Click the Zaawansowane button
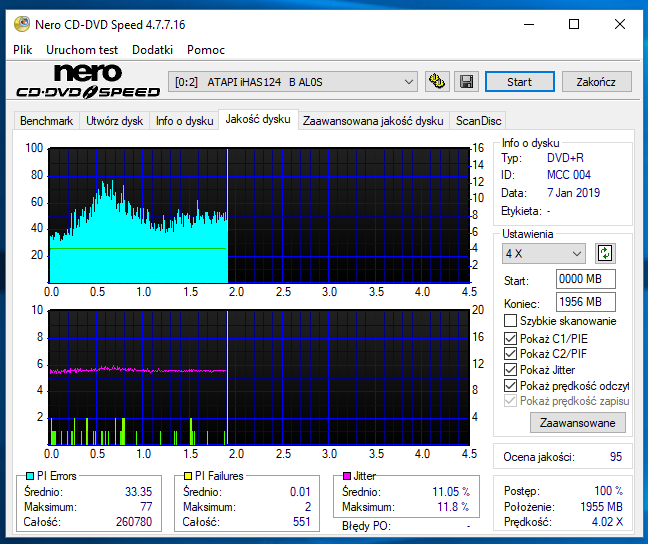 click(x=577, y=423)
